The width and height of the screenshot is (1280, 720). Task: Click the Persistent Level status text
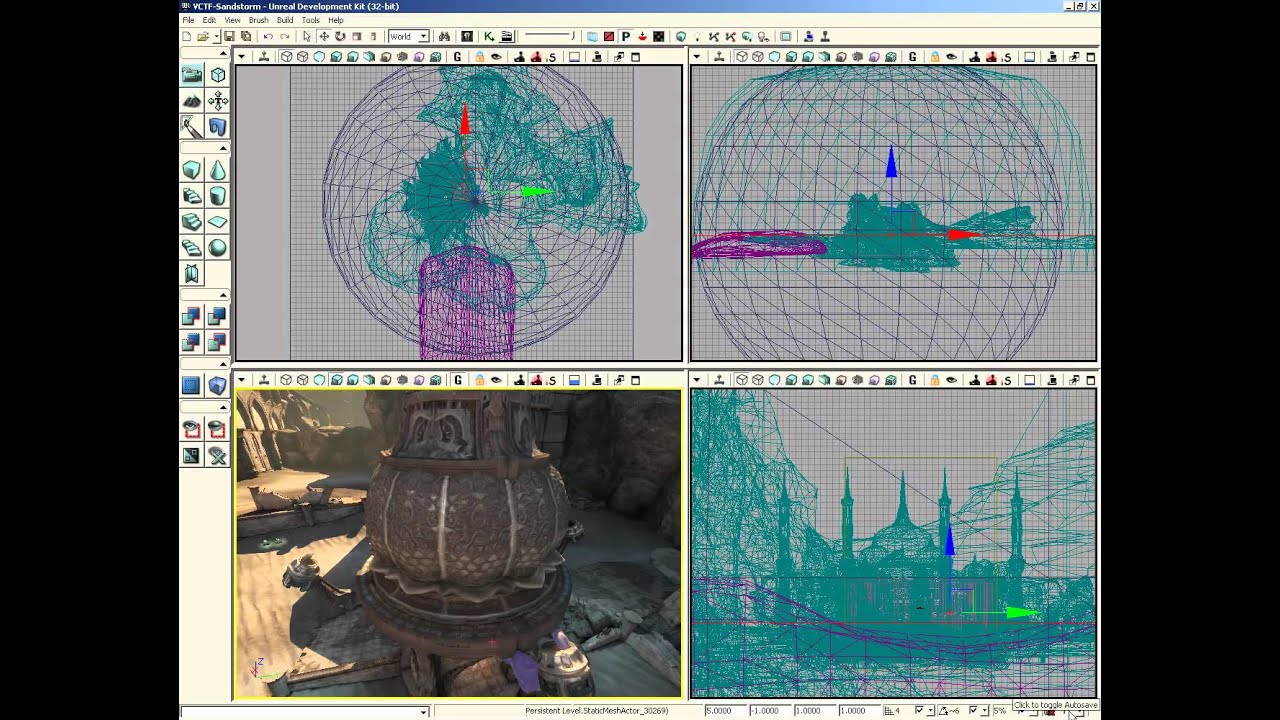pyautogui.click(x=596, y=711)
